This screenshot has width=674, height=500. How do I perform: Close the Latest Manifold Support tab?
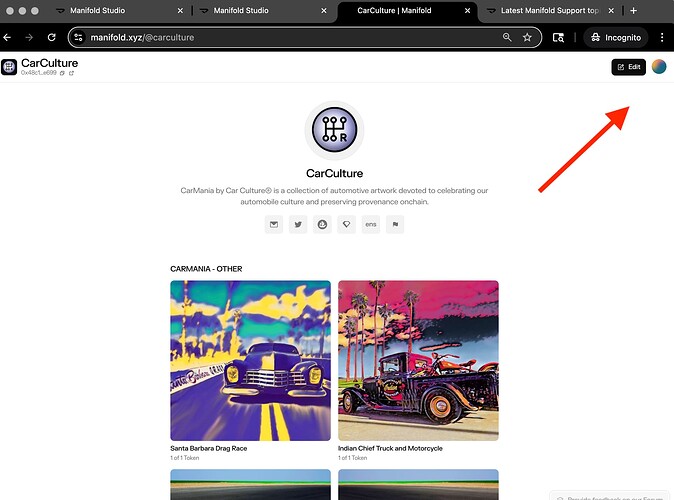click(x=611, y=11)
